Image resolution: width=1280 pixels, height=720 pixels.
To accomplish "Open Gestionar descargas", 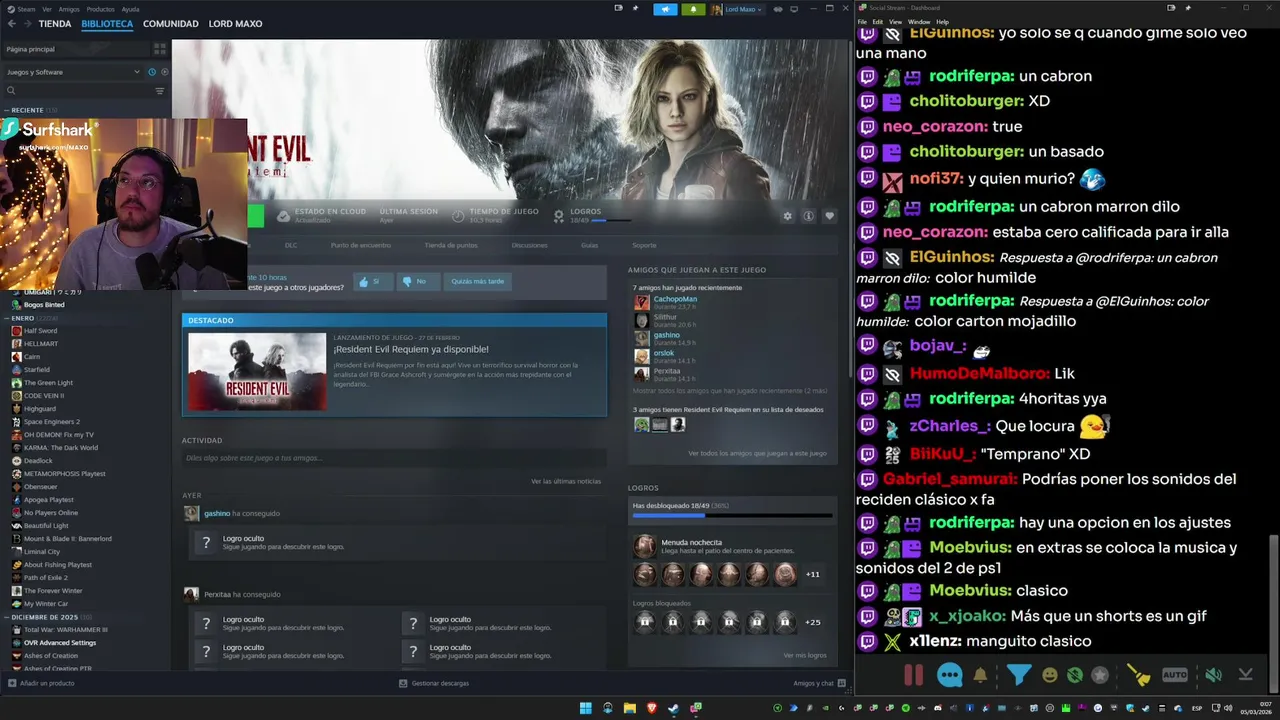I will (x=434, y=683).
